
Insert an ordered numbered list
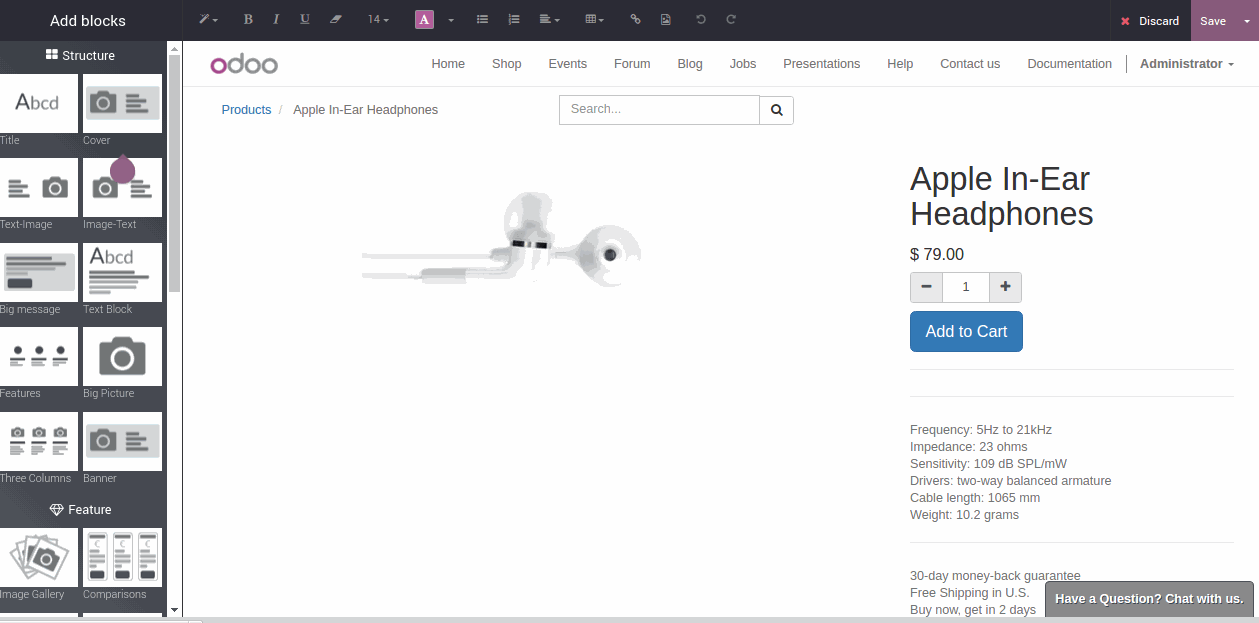tap(514, 20)
